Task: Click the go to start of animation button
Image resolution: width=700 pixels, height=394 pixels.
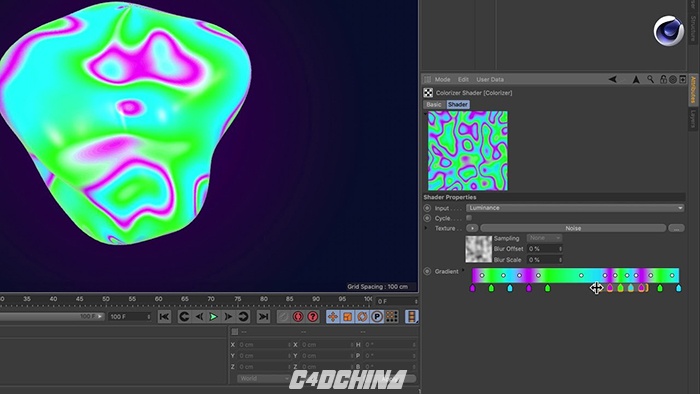Action: [164, 317]
